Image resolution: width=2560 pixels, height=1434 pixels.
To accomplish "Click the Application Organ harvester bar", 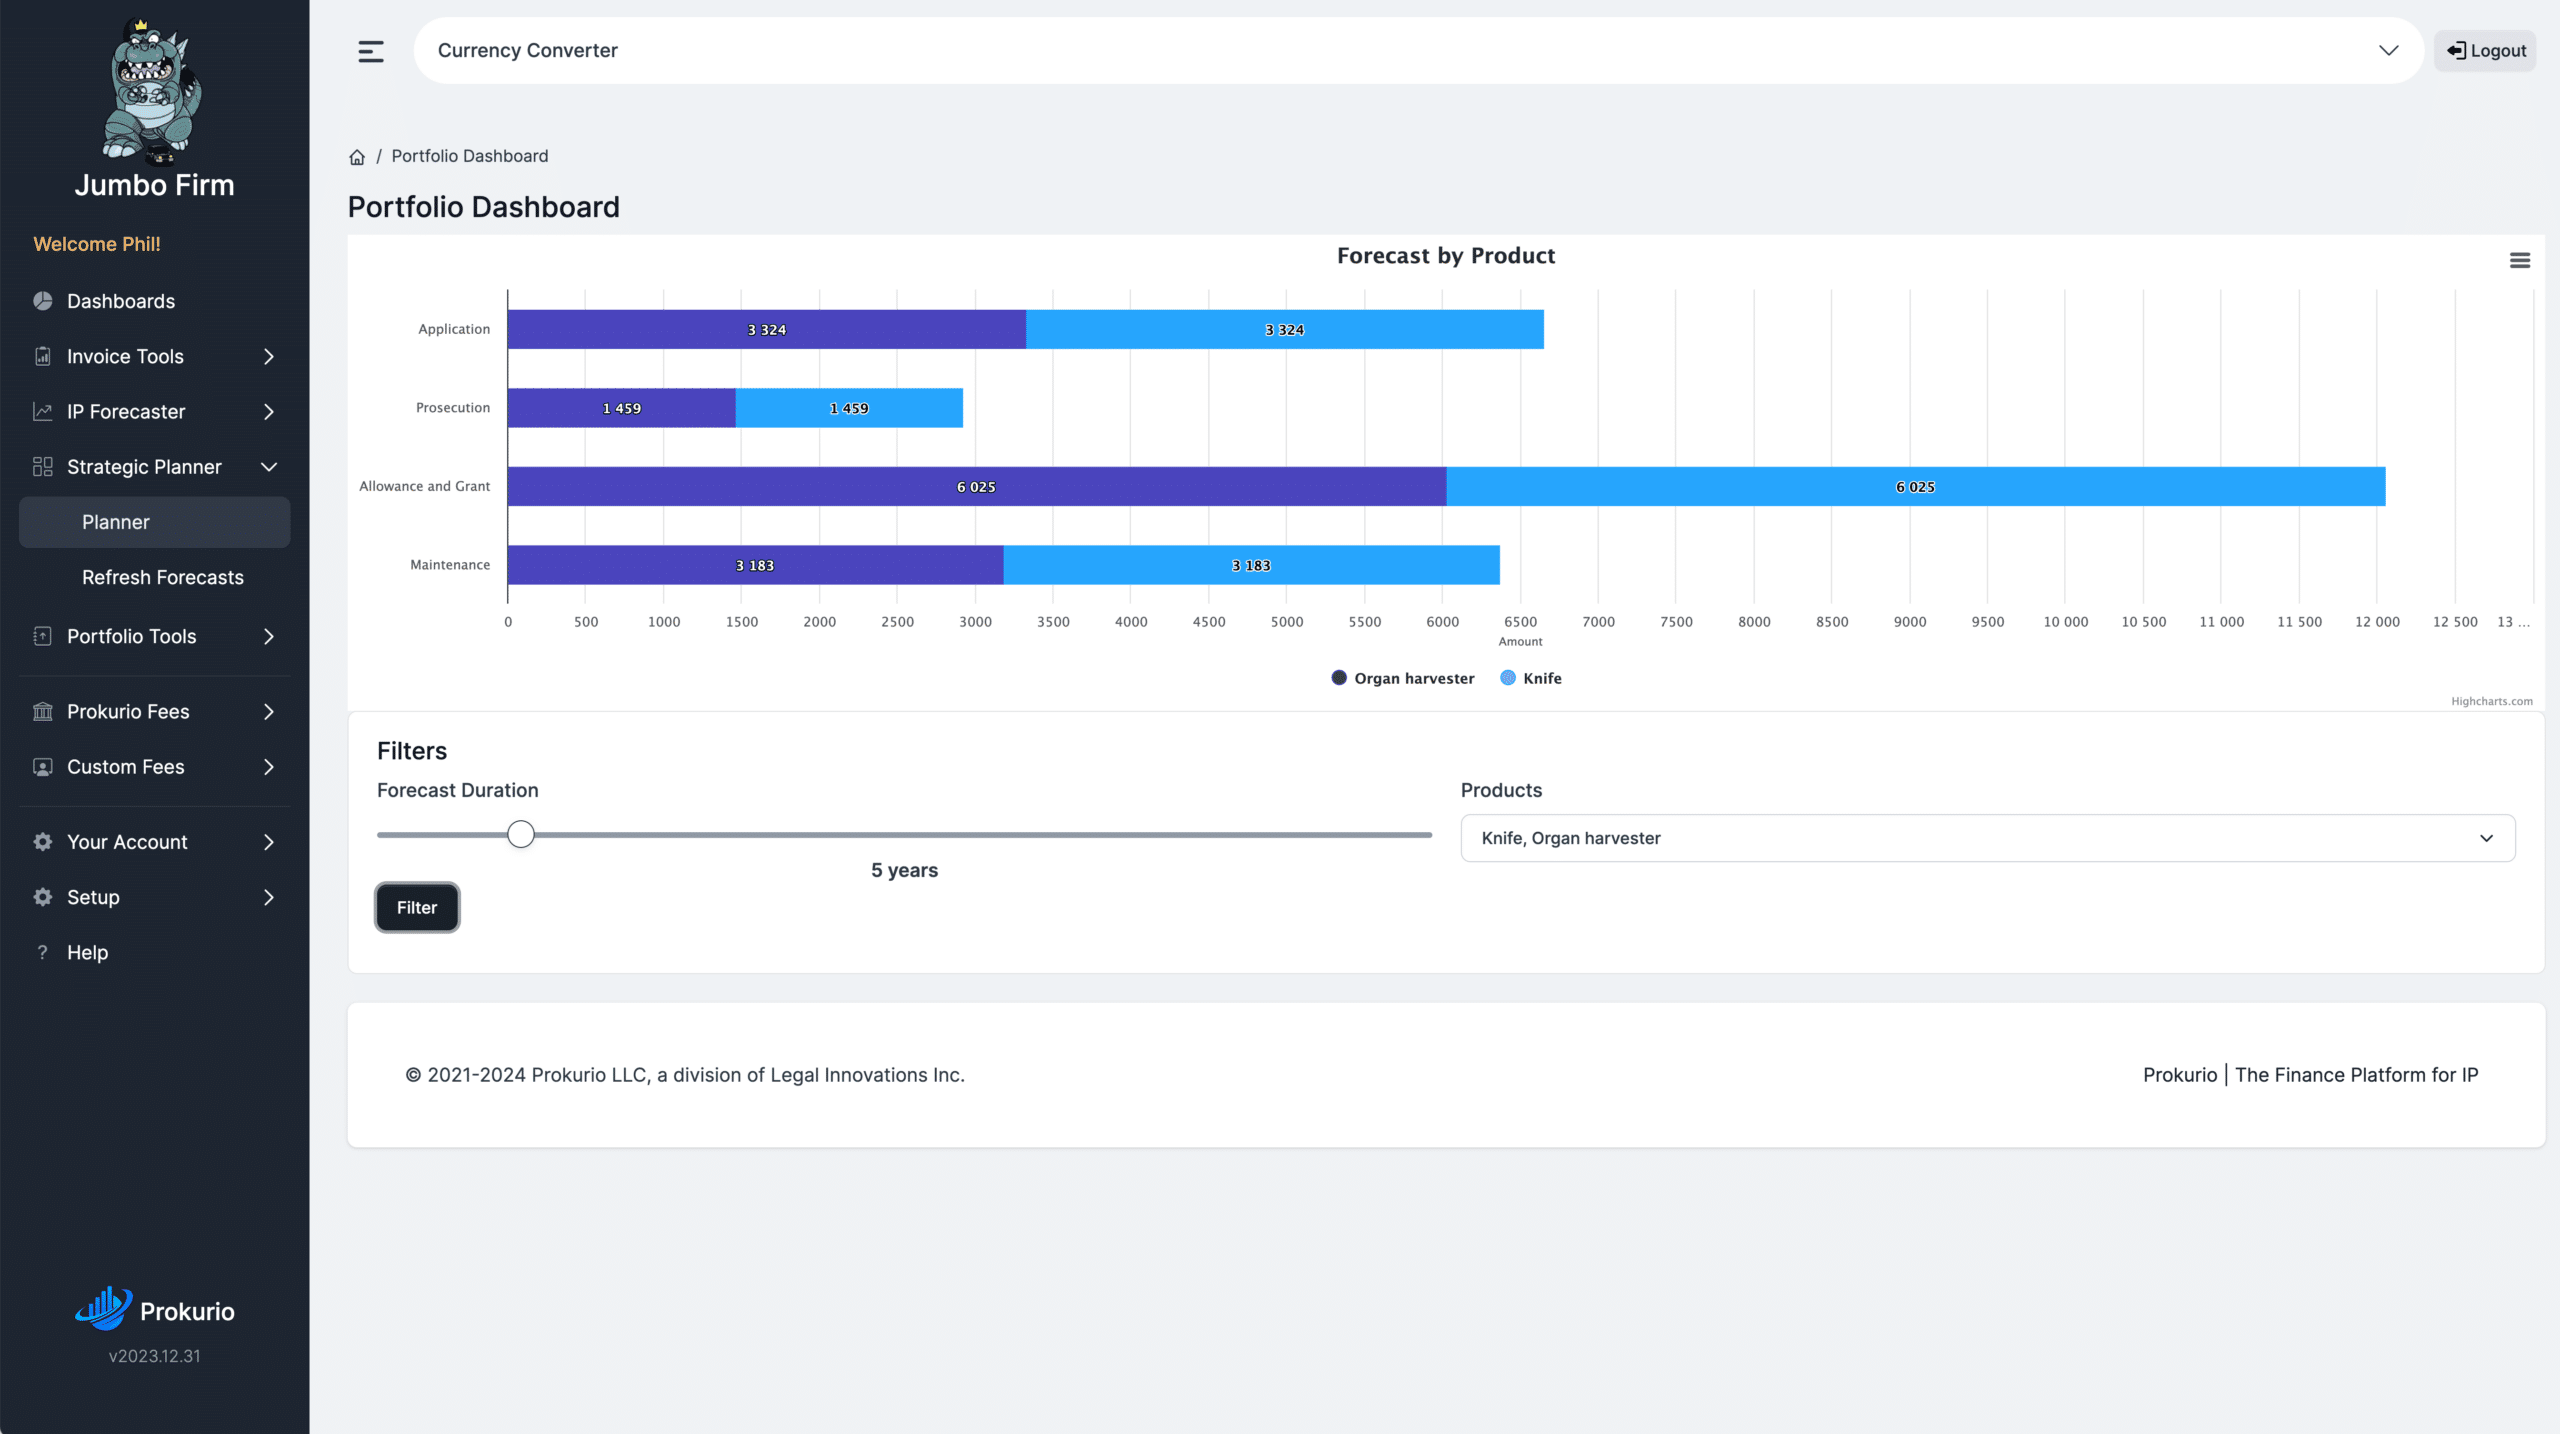I will pos(766,329).
